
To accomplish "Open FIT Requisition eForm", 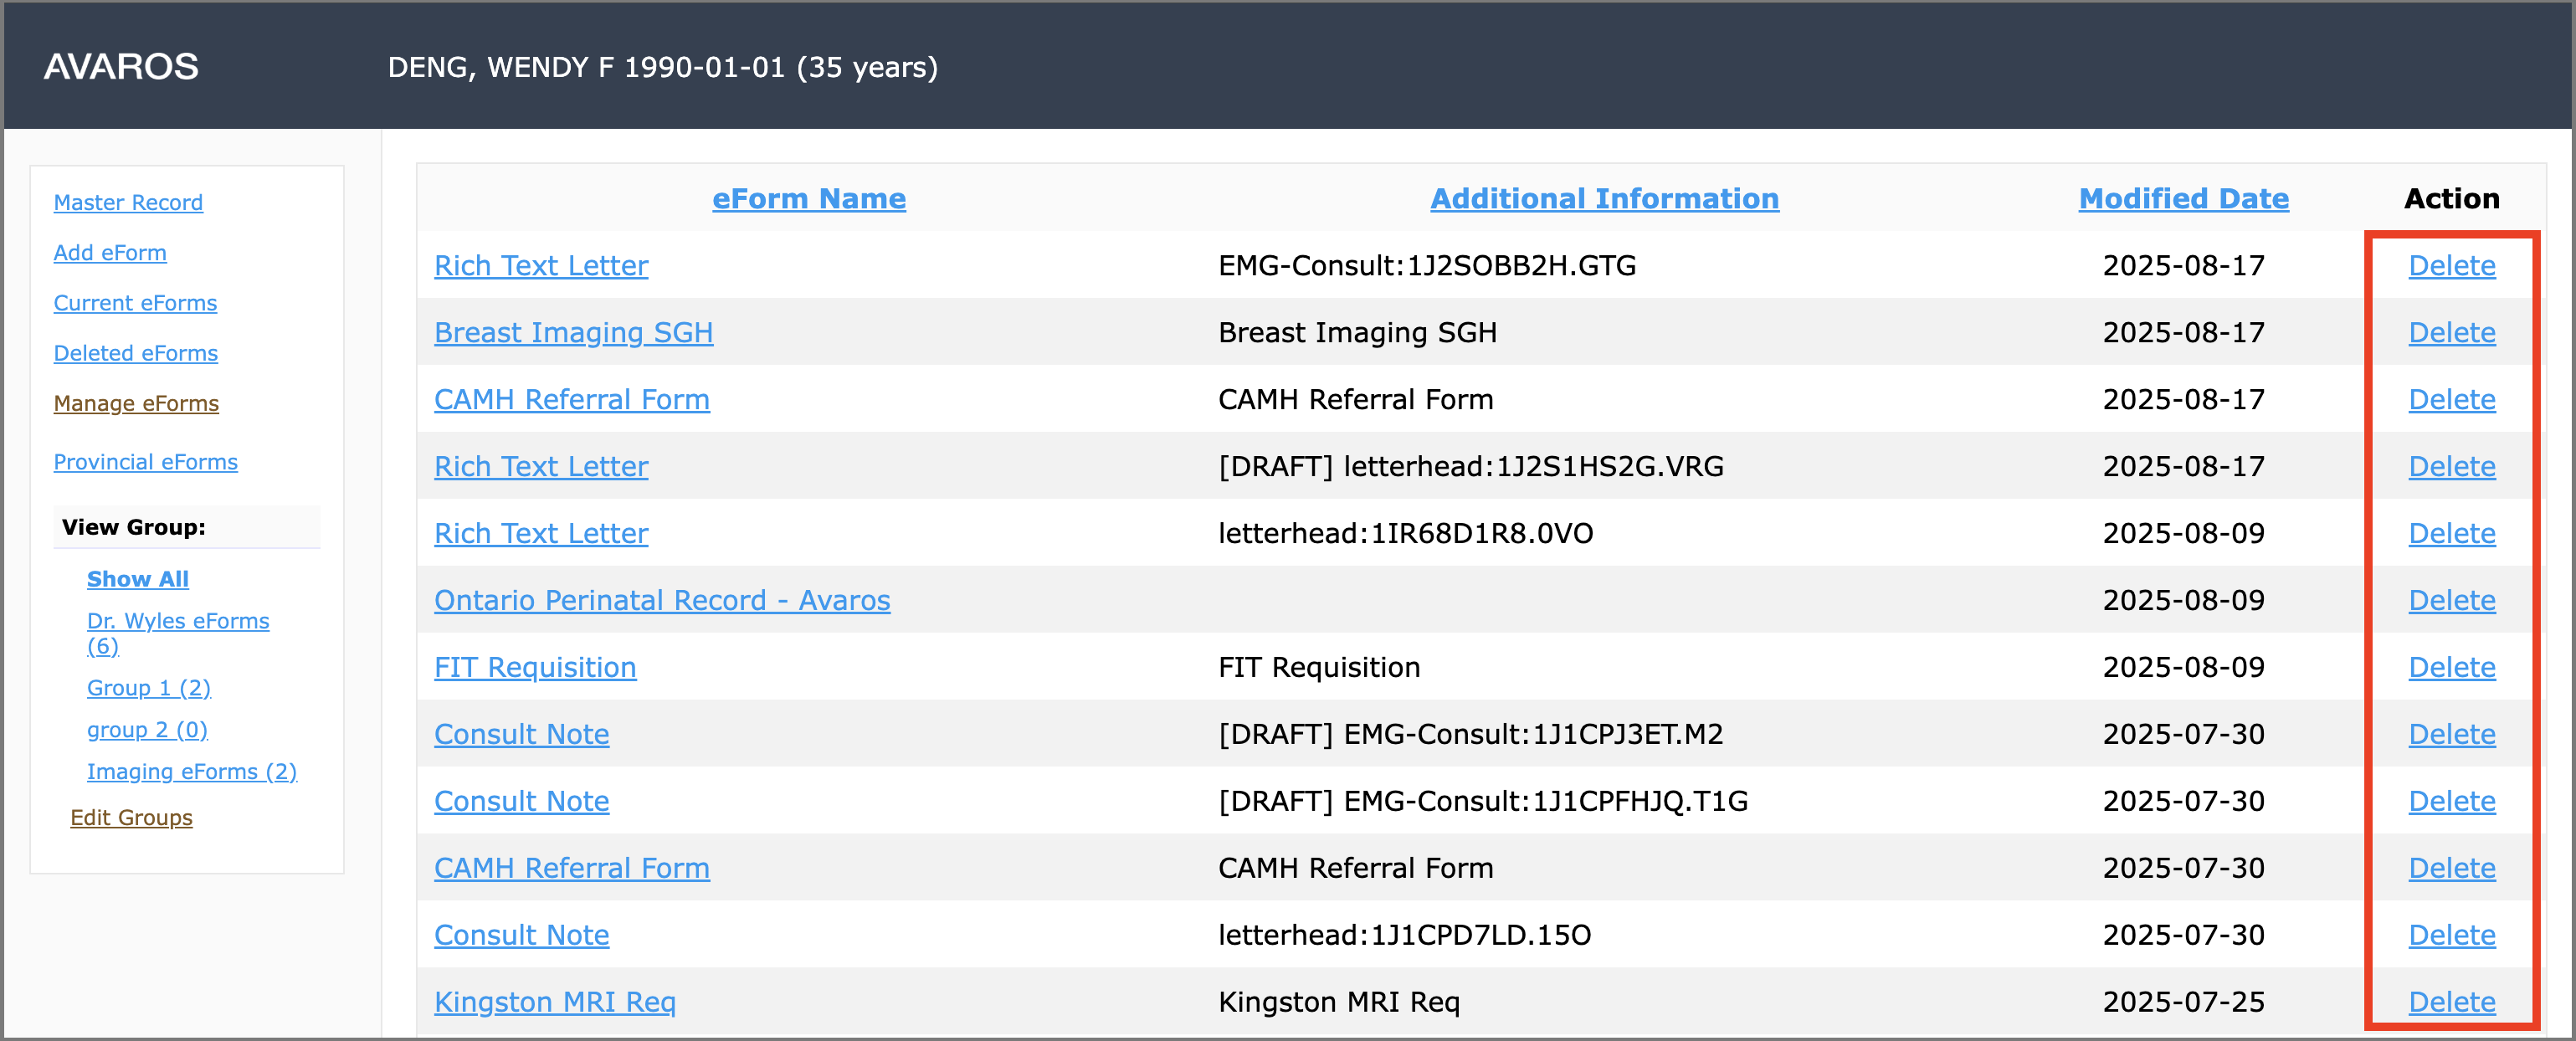I will (534, 668).
